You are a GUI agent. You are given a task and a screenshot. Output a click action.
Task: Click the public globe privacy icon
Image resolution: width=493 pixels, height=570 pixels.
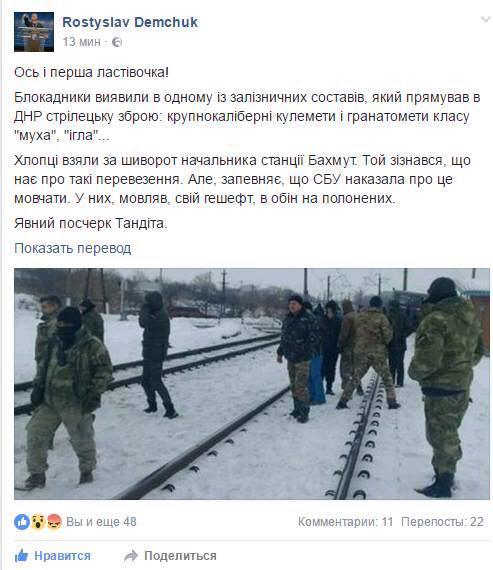pyautogui.click(x=117, y=42)
